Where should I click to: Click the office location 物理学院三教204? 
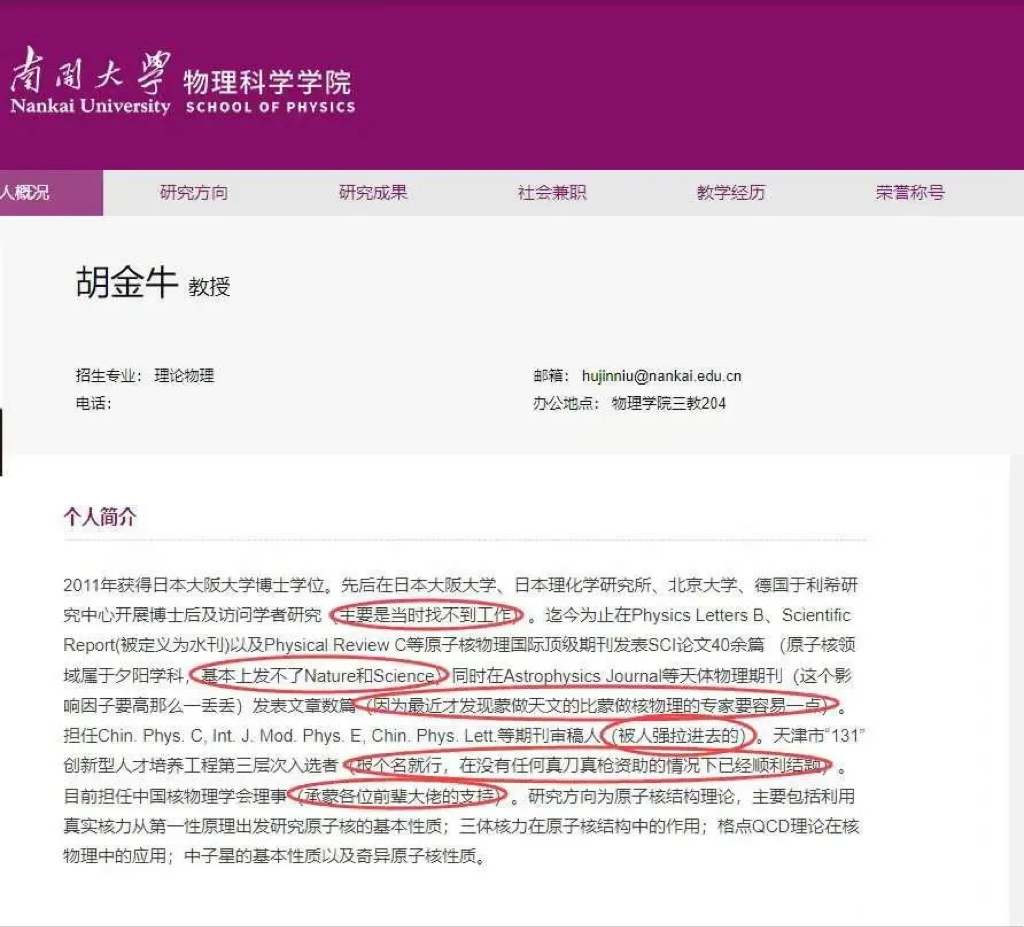[669, 403]
